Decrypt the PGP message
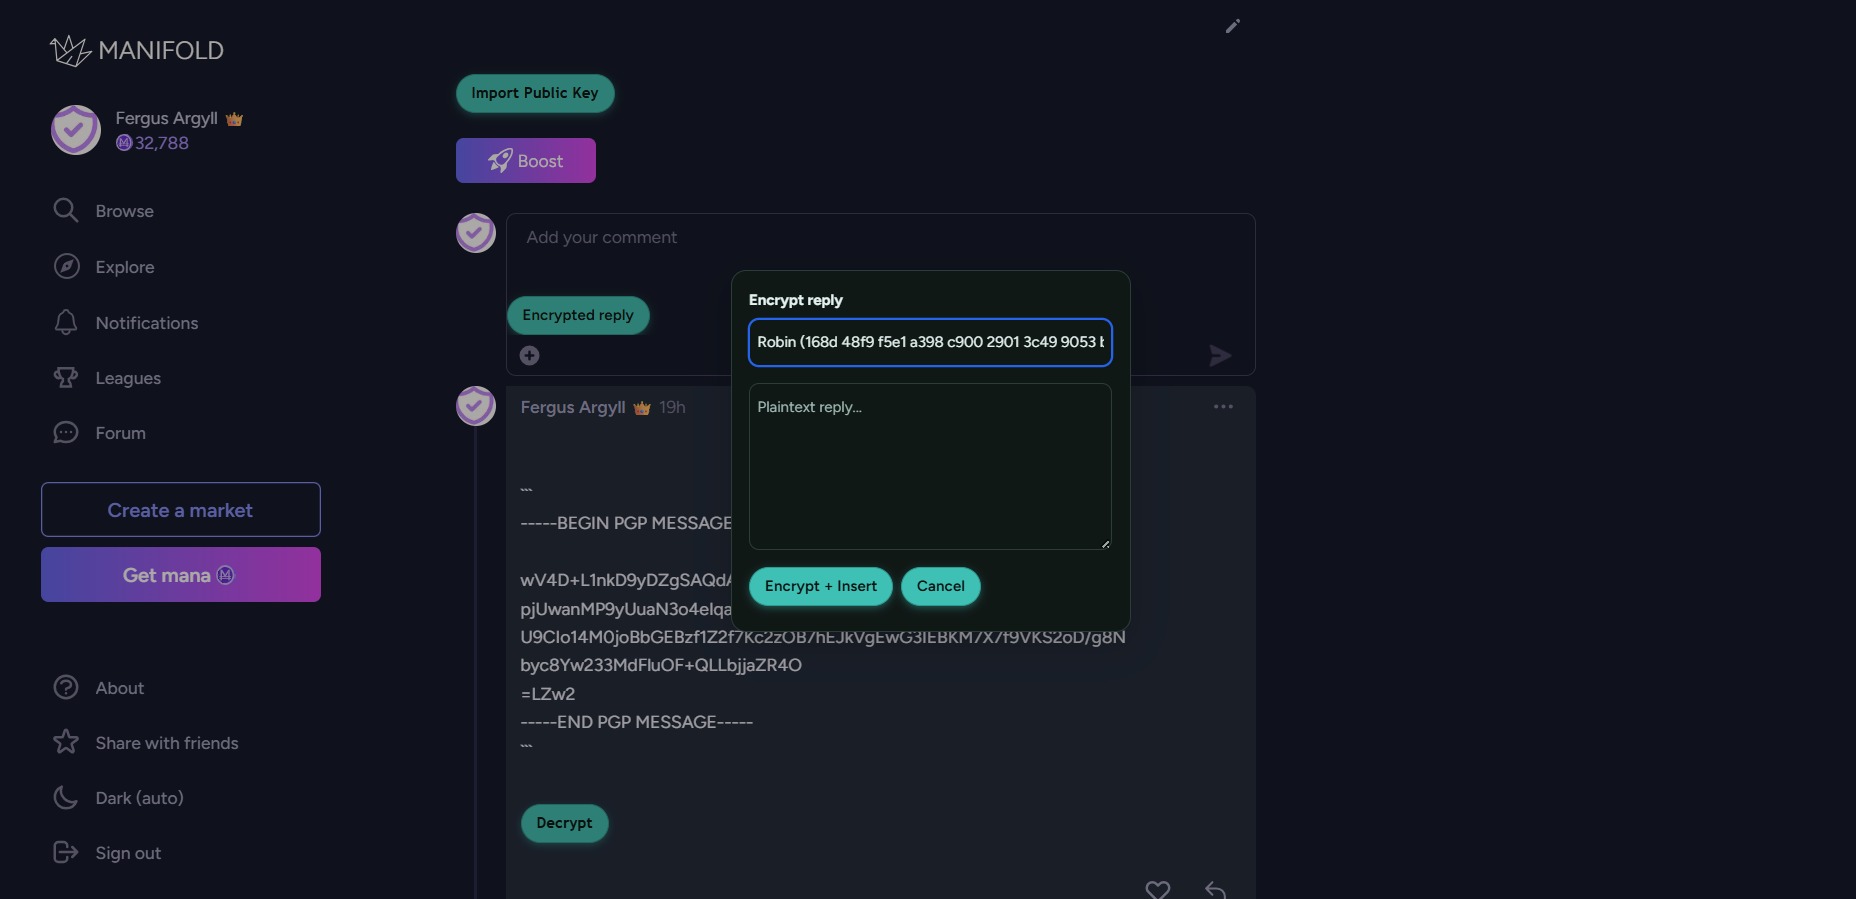1856x899 pixels. pyautogui.click(x=564, y=823)
